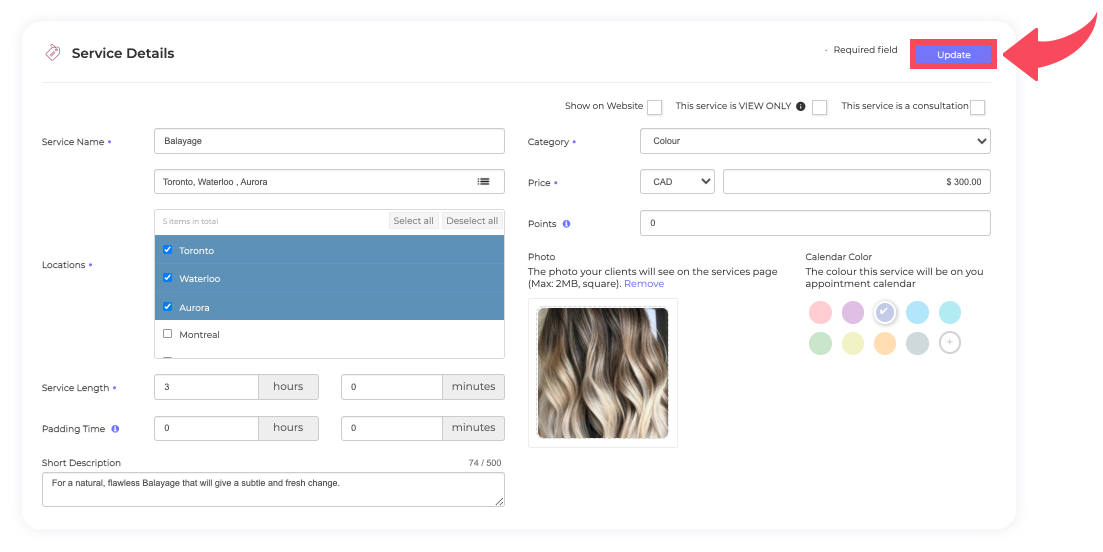Screen dimensions: 1103x552
Task: Uncheck the Waterloo location
Action: [167, 278]
